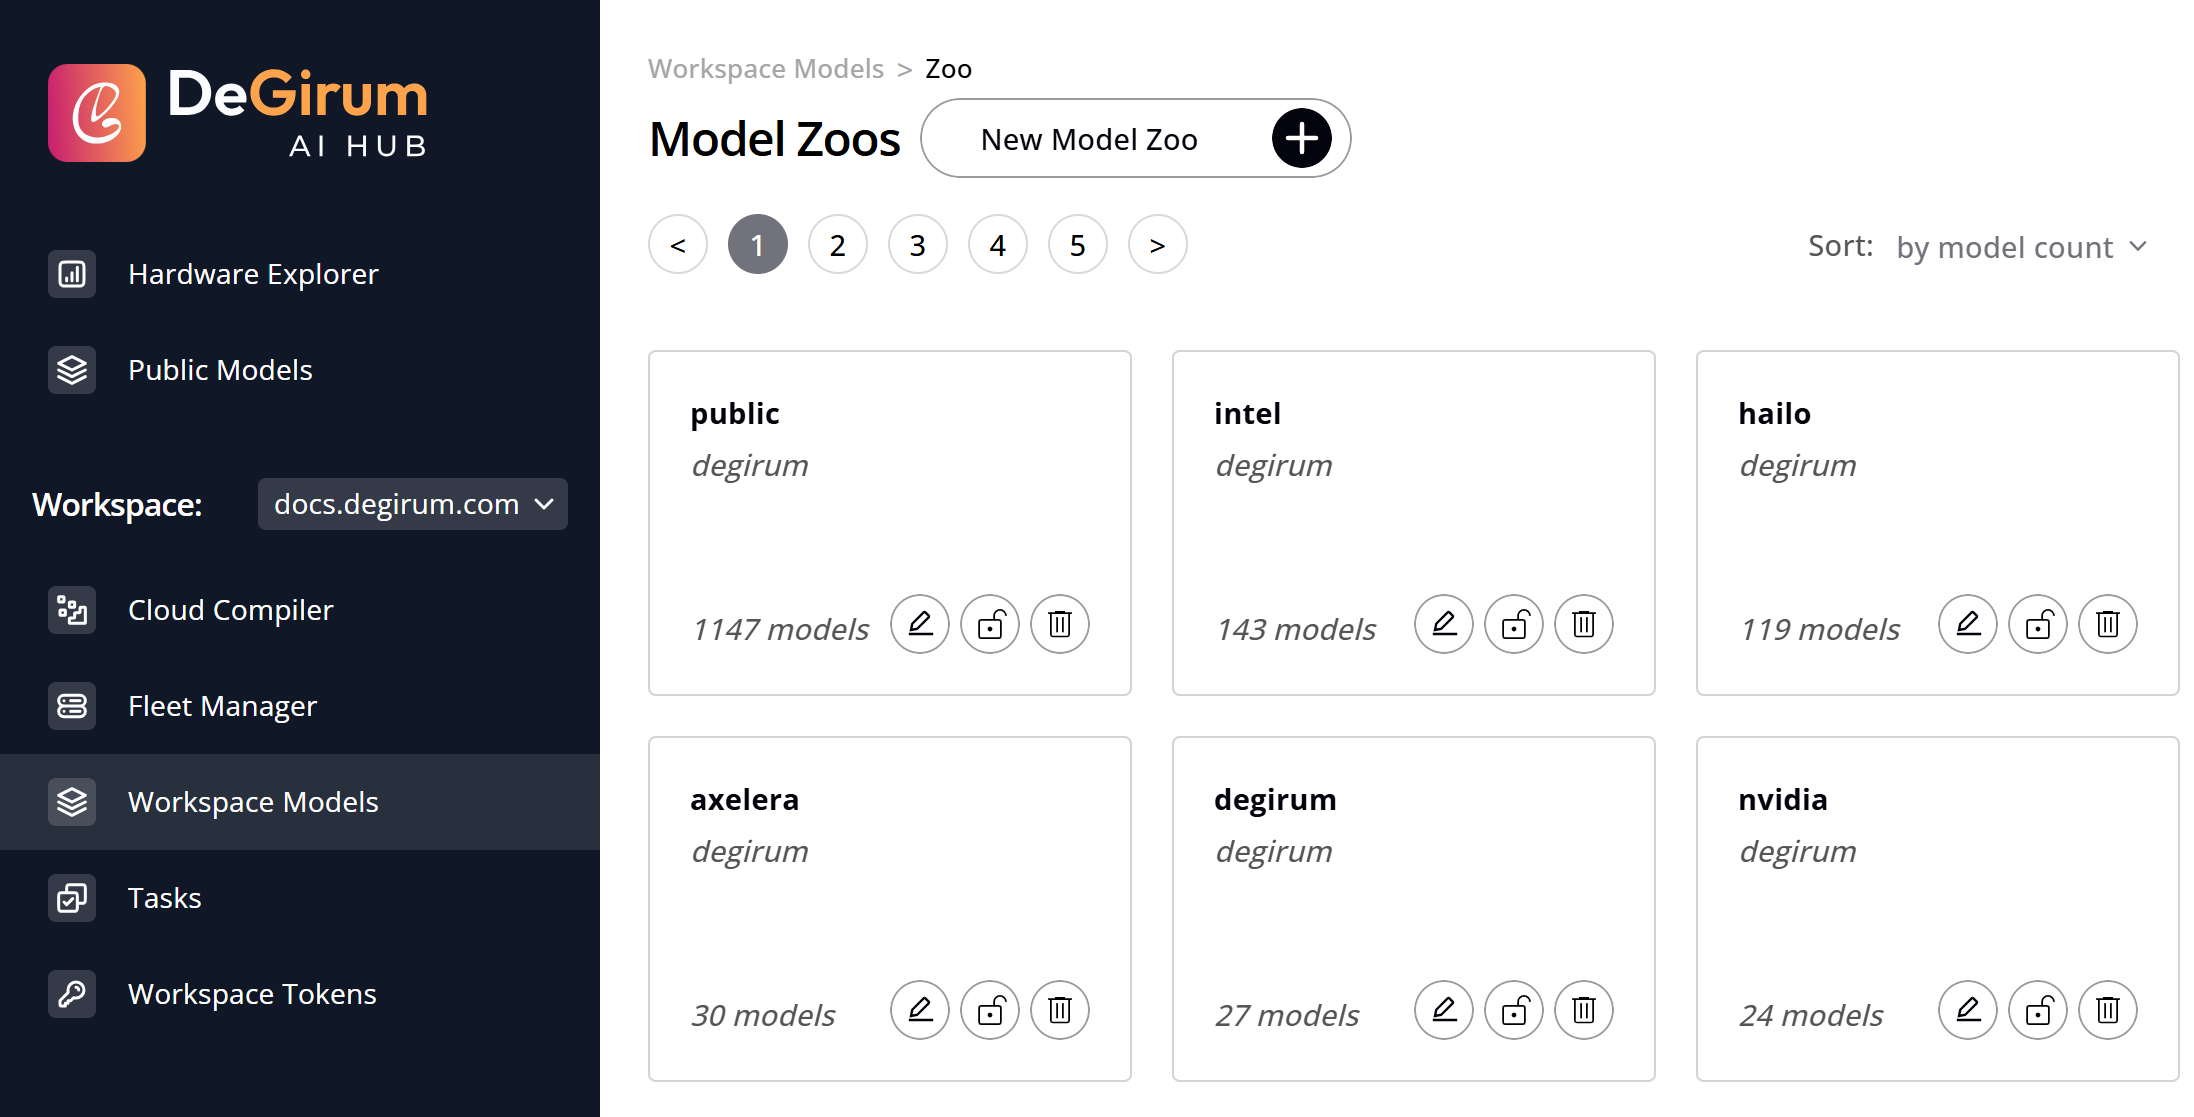Click the edit pencil icon on public zoo
The height and width of the screenshot is (1117, 2194).
coord(920,624)
